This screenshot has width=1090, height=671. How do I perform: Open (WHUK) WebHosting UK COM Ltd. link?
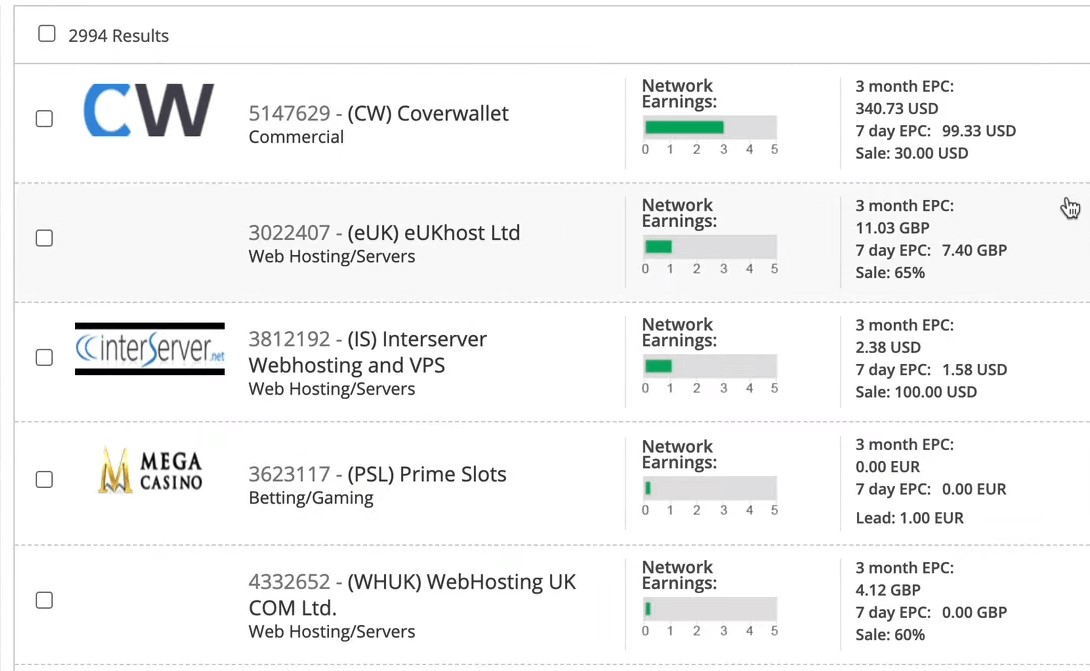pyautogui.click(x=412, y=595)
